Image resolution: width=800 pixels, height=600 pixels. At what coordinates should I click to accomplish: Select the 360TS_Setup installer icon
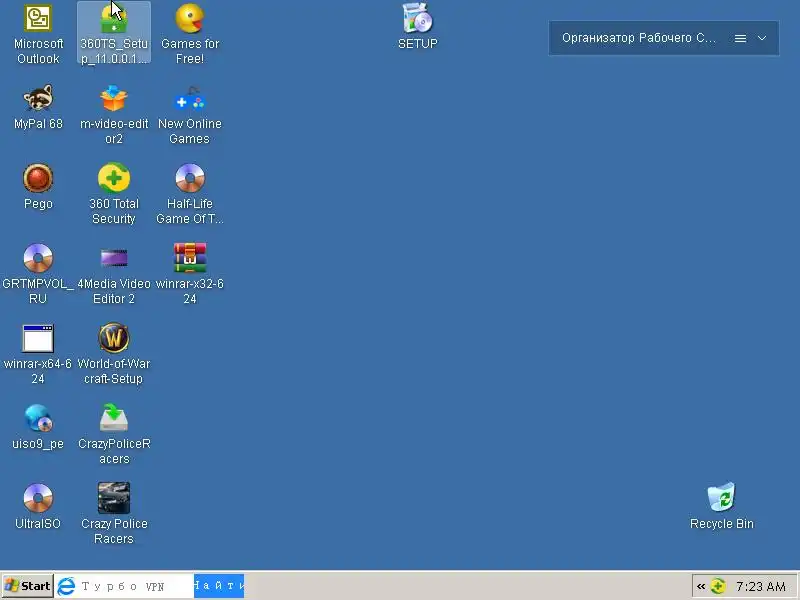click(114, 33)
